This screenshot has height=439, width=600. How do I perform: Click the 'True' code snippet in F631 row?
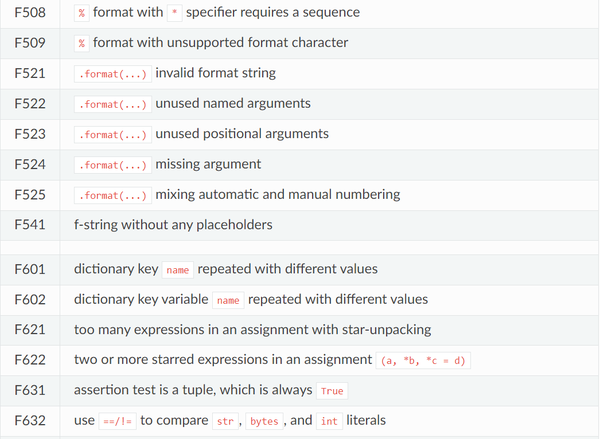[x=333, y=391]
